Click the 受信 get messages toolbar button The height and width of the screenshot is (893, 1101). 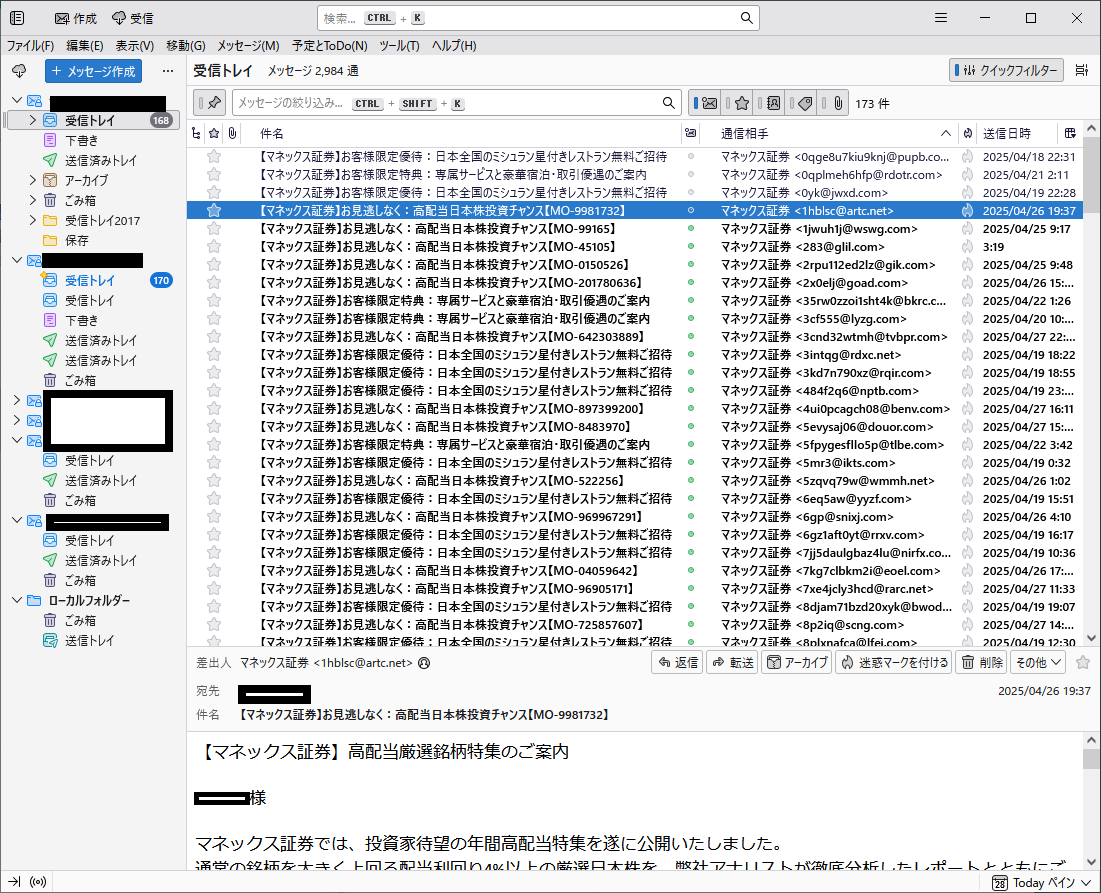click(133, 18)
